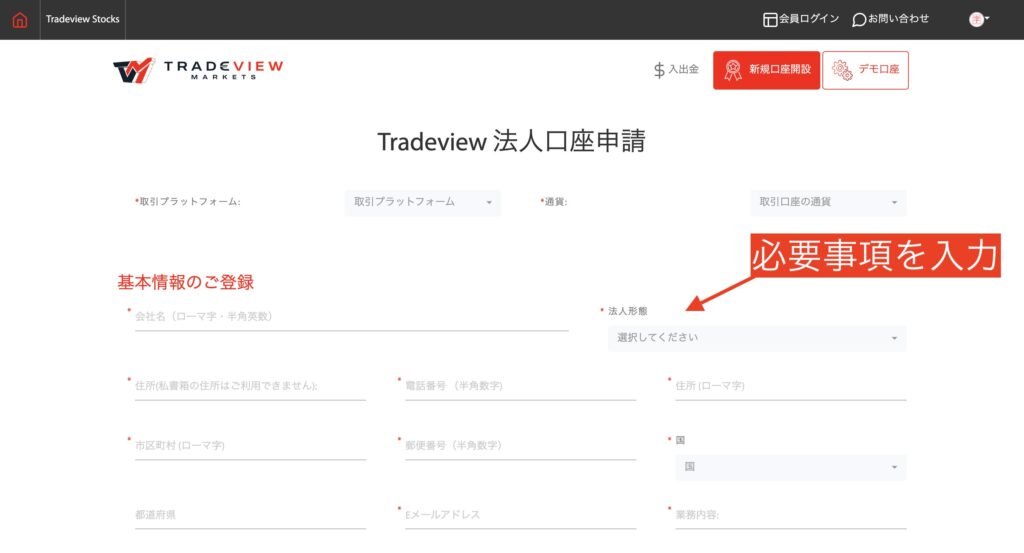Click the 業務内容 business description field
This screenshot has height=553, width=1024.
791,516
